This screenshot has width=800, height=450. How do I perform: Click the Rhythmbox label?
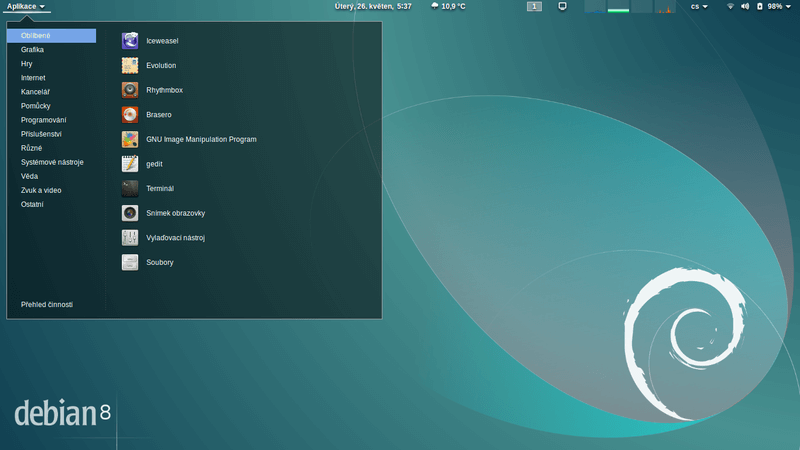(x=164, y=90)
